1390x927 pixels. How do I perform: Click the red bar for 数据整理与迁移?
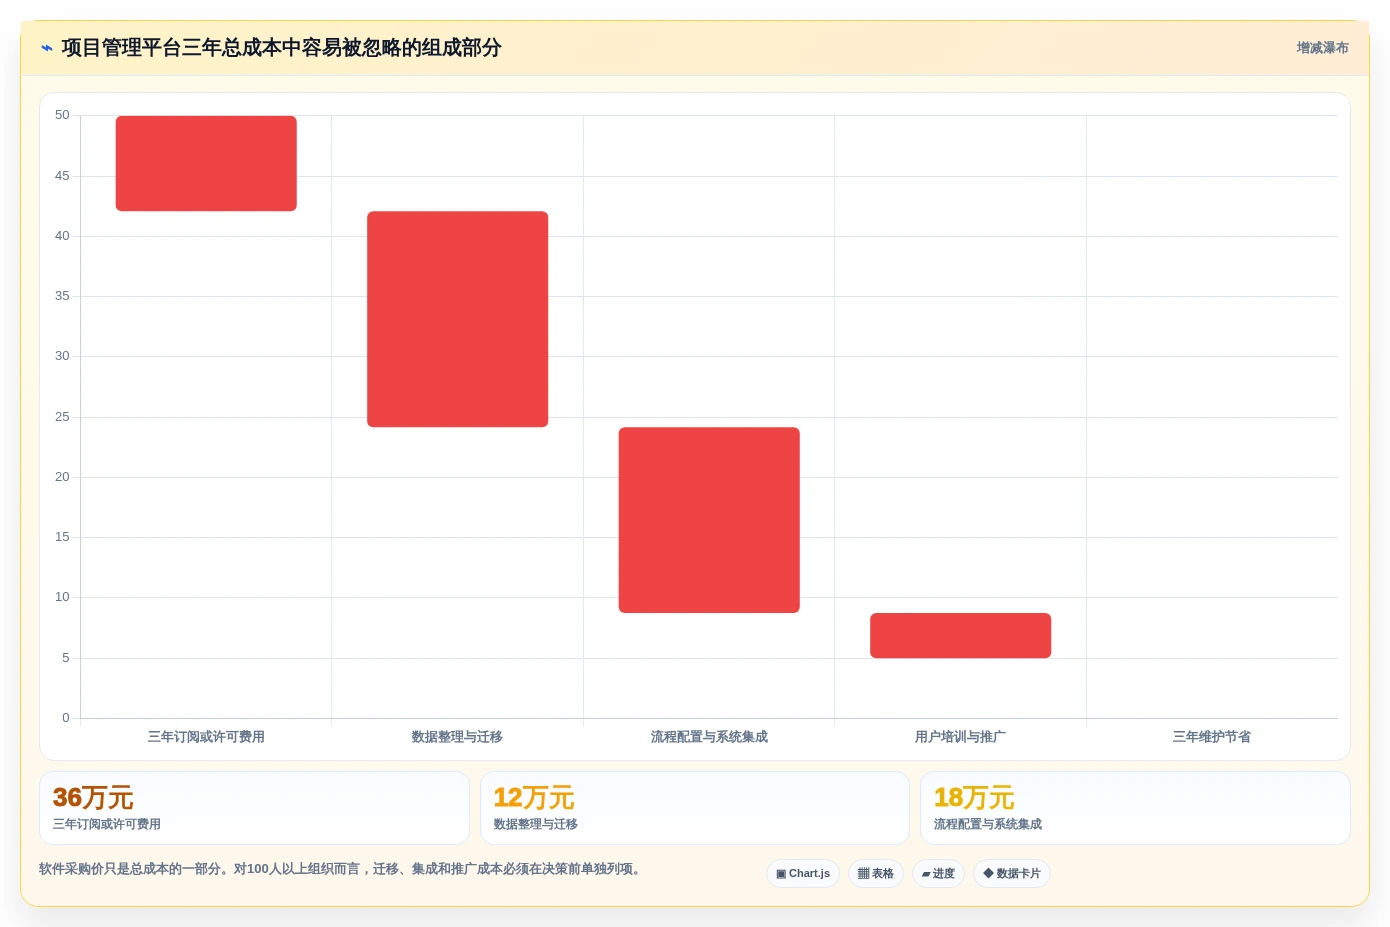click(x=457, y=319)
